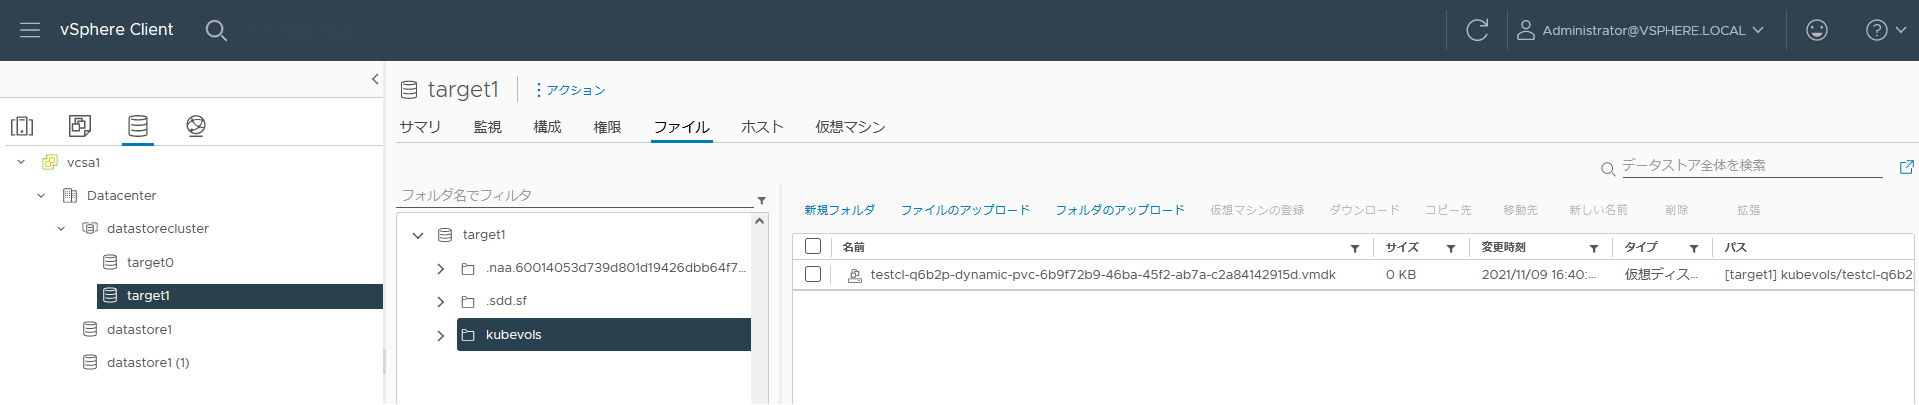Sort by the パス column header
This screenshot has height=405, width=1919.
(1736, 247)
